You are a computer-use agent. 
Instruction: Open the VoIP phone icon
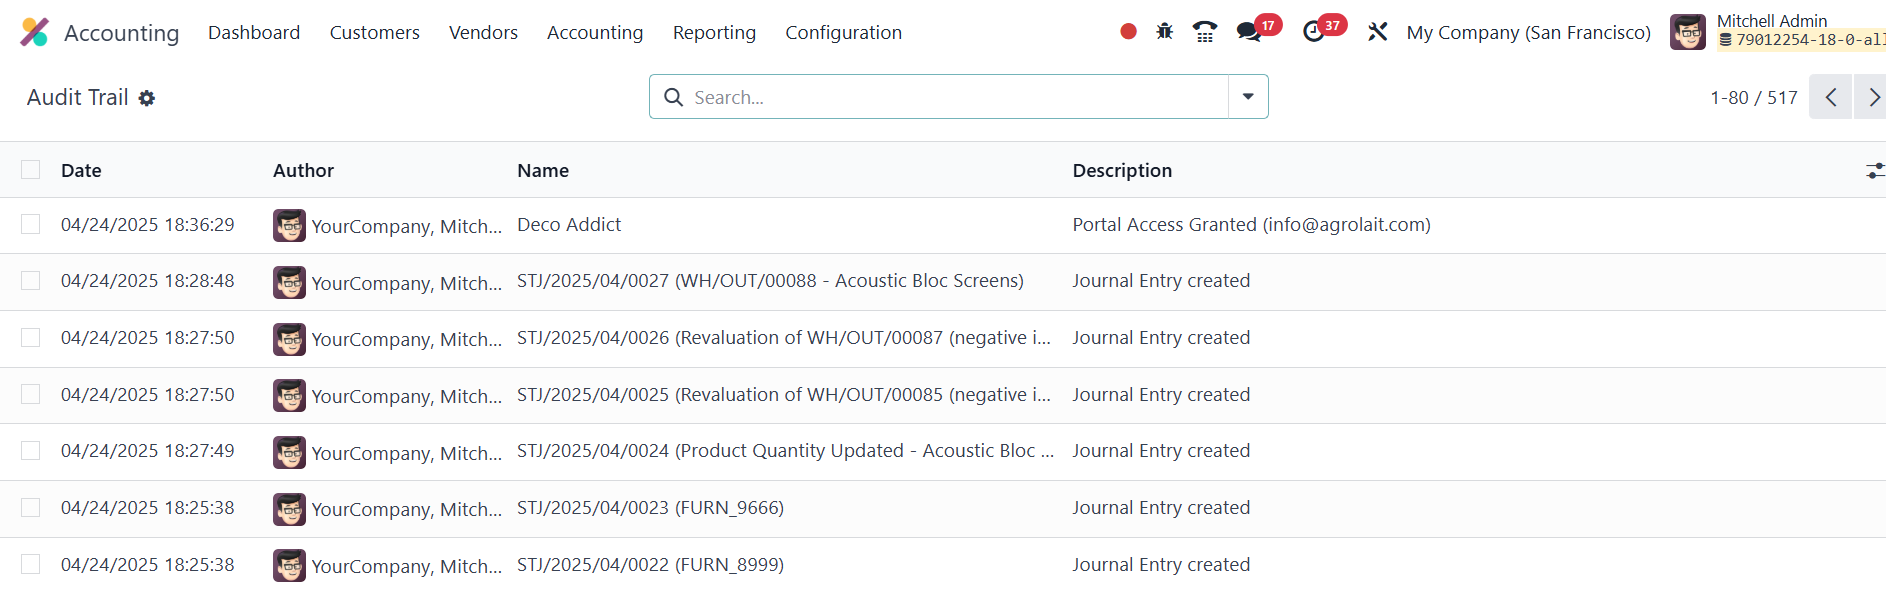(x=1204, y=32)
